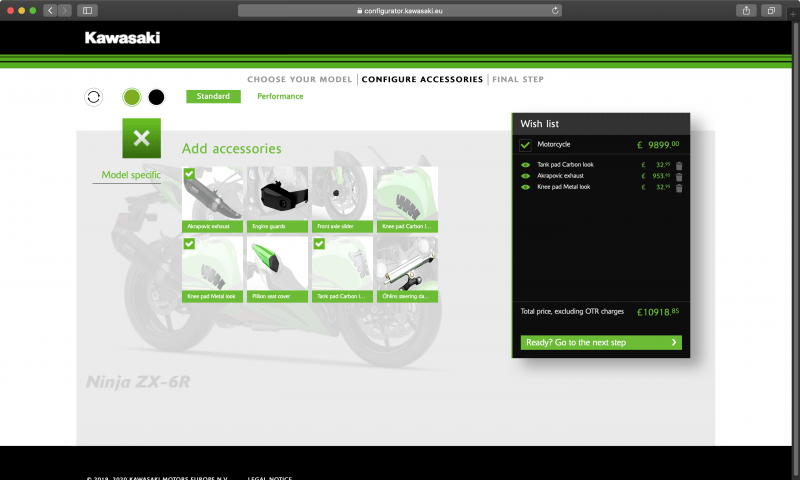Trash the Knee pad Metal look item
The image size is (800, 480).
click(679, 187)
